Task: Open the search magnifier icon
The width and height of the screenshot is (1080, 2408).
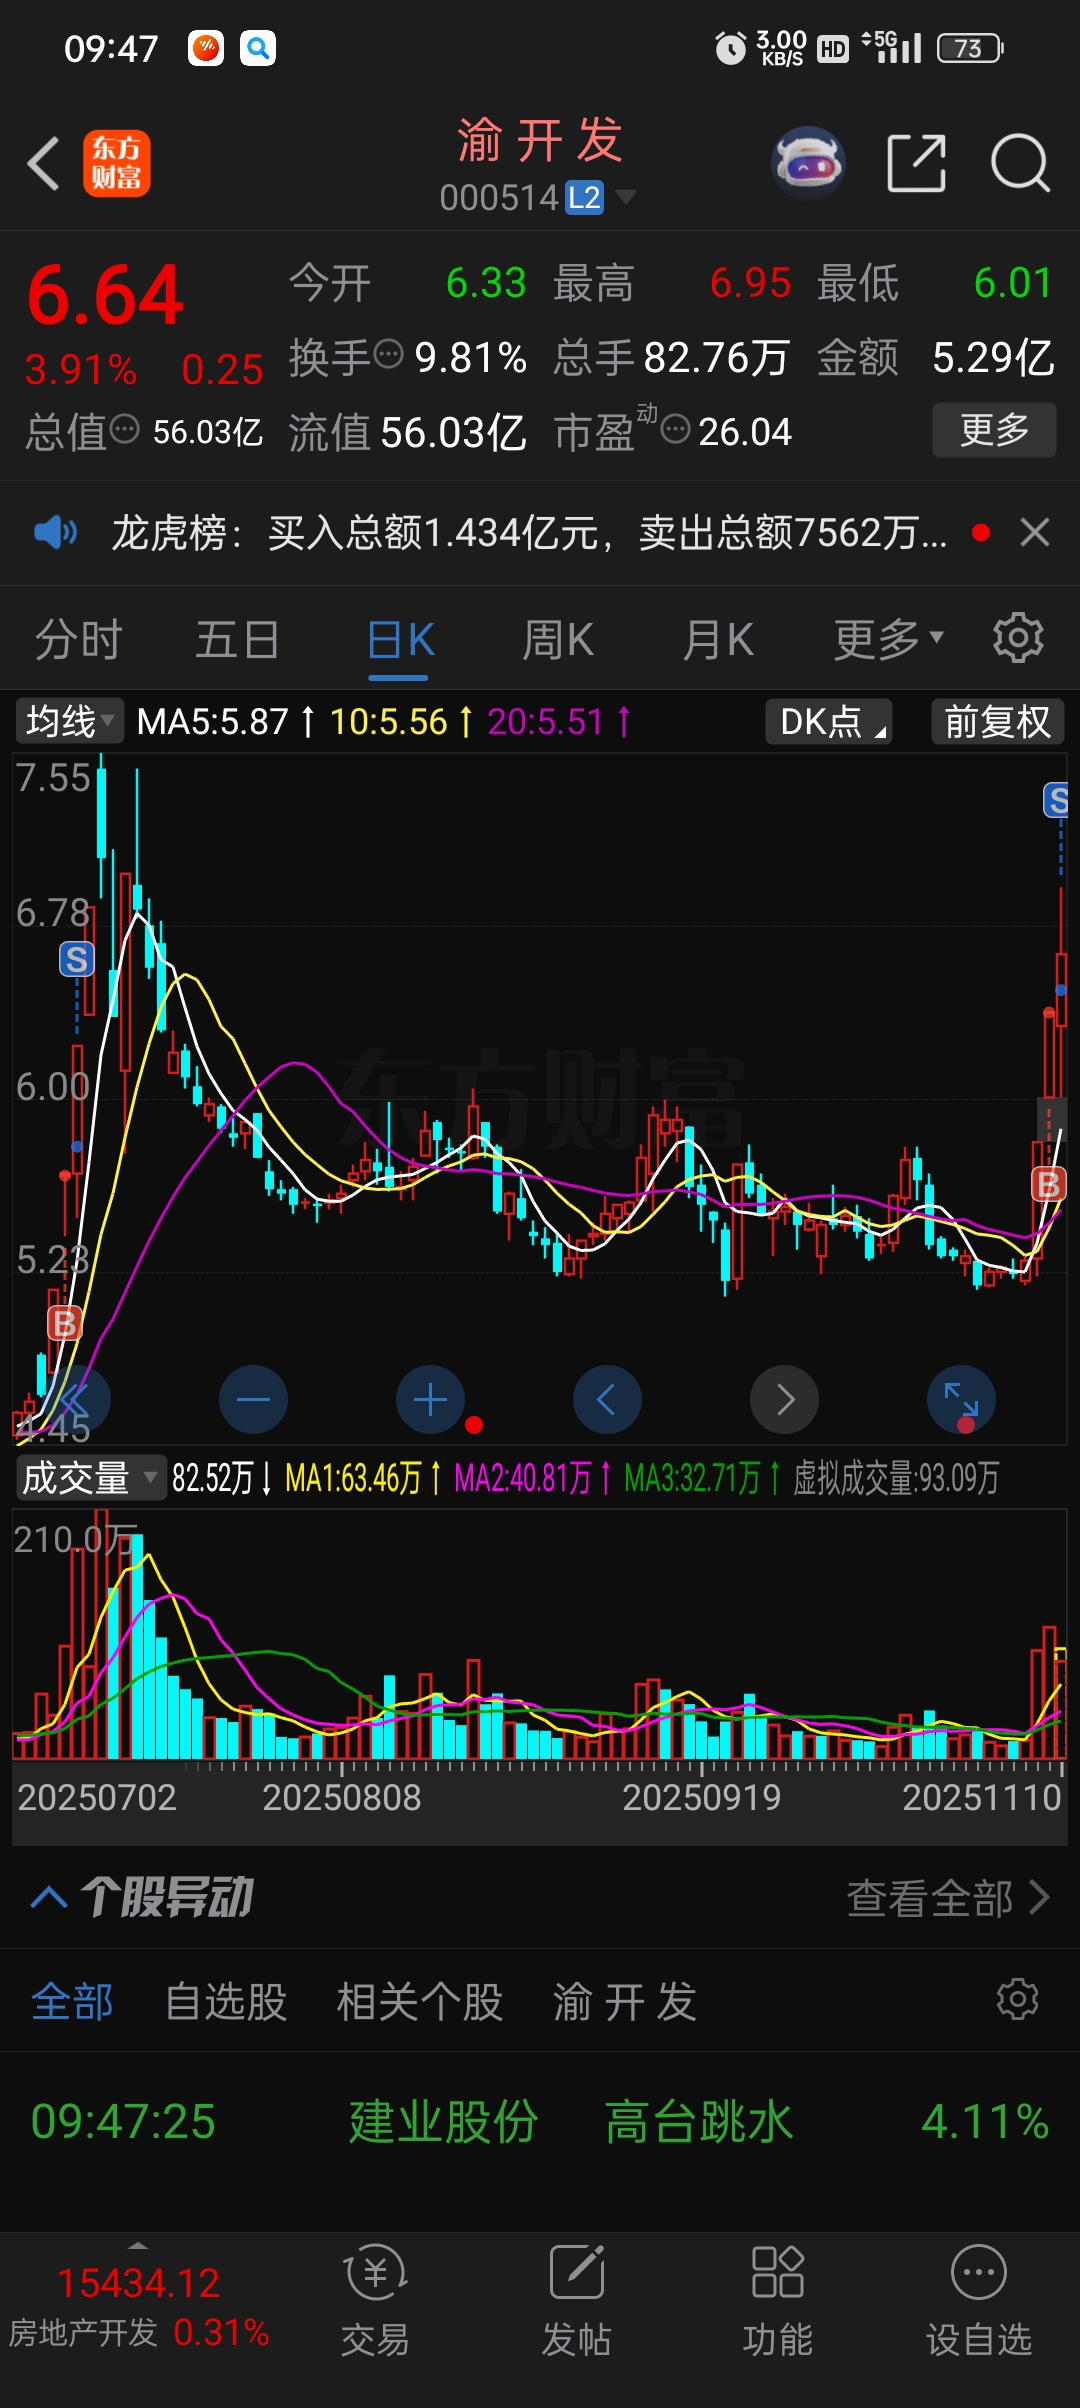Action: click(x=1019, y=163)
